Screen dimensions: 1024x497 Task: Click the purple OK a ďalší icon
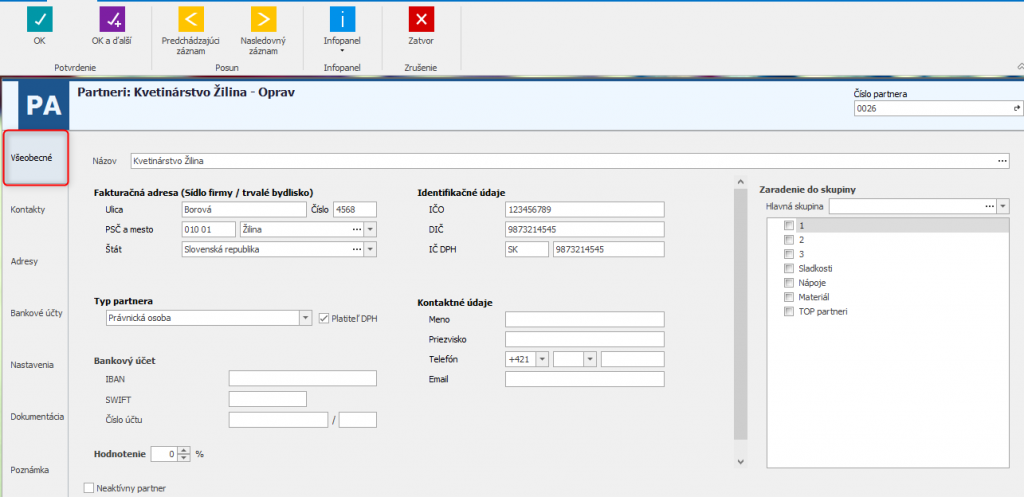tap(112, 19)
